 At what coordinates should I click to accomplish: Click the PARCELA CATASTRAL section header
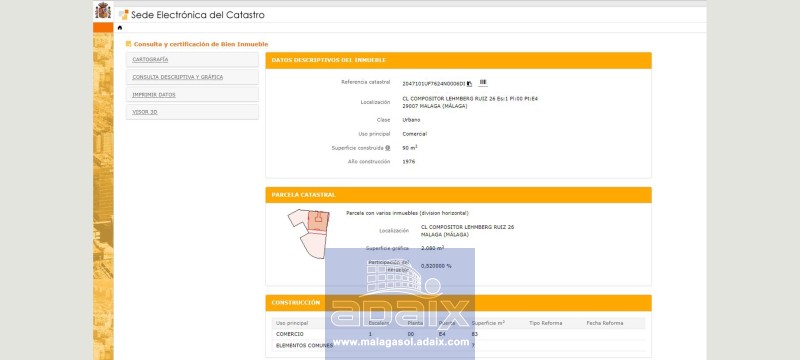(x=458, y=195)
